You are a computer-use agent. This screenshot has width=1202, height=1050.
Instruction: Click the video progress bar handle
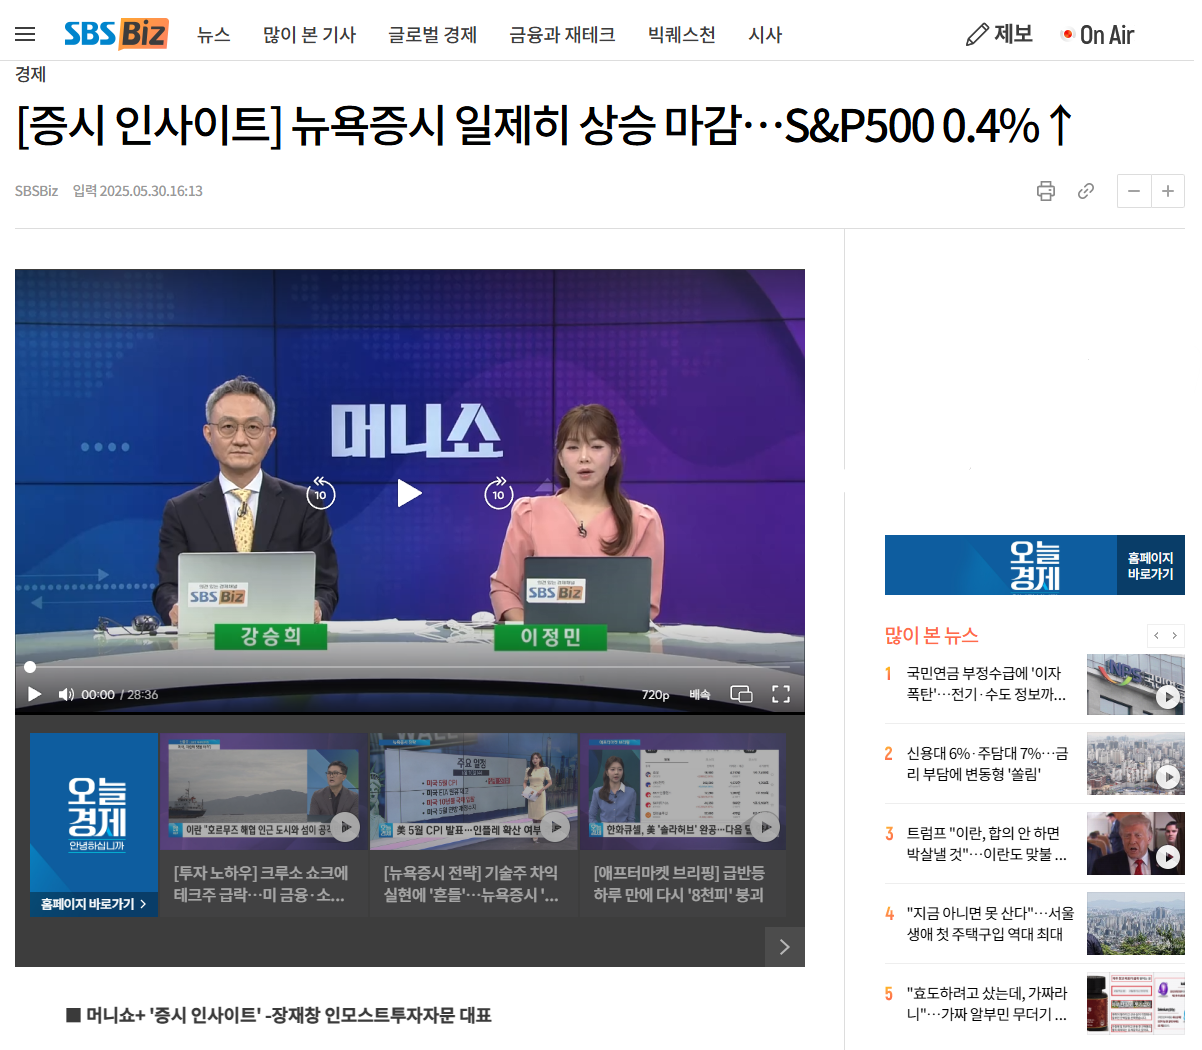(30, 667)
